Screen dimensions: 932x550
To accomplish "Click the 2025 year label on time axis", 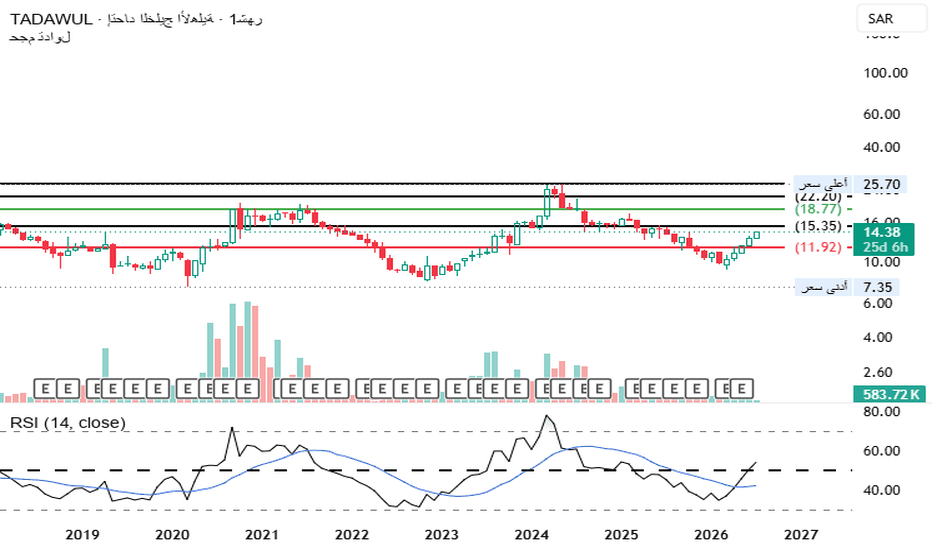I will [621, 535].
